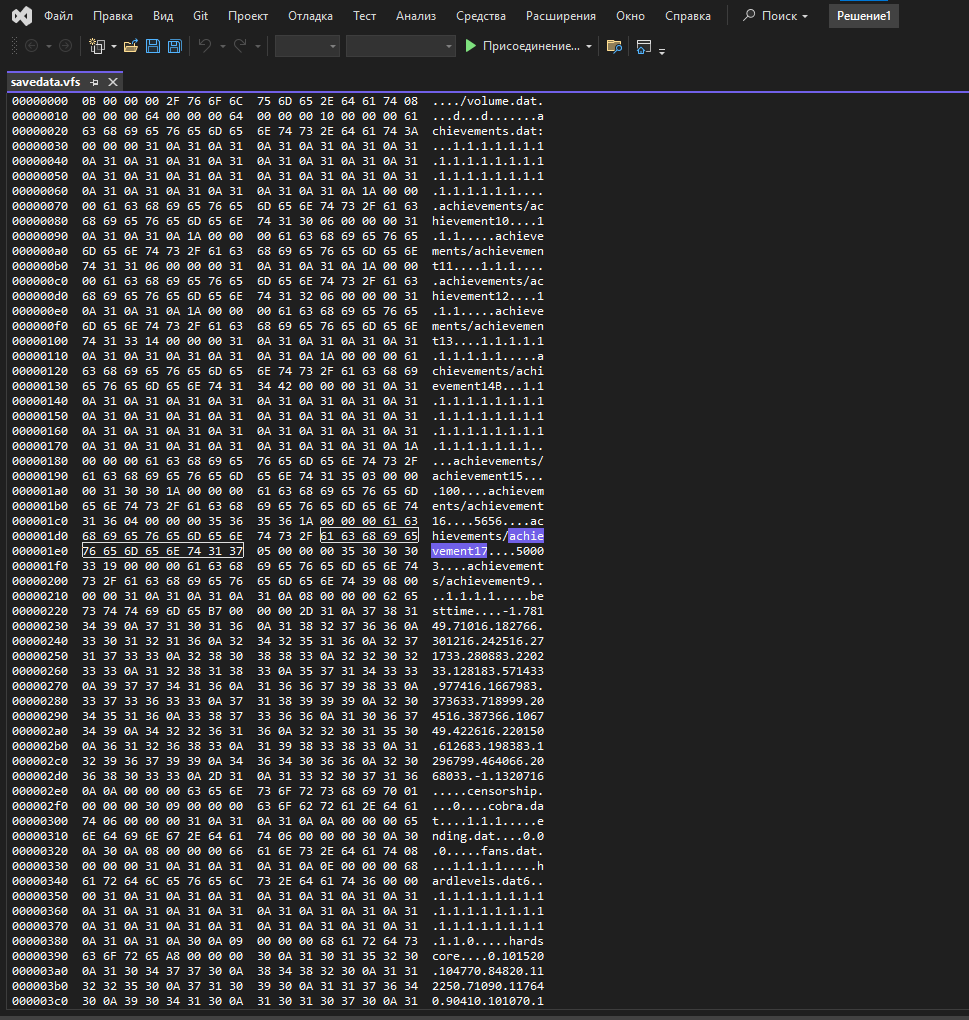
Task: Click the Save All double-floppy icon
Action: click(174, 46)
